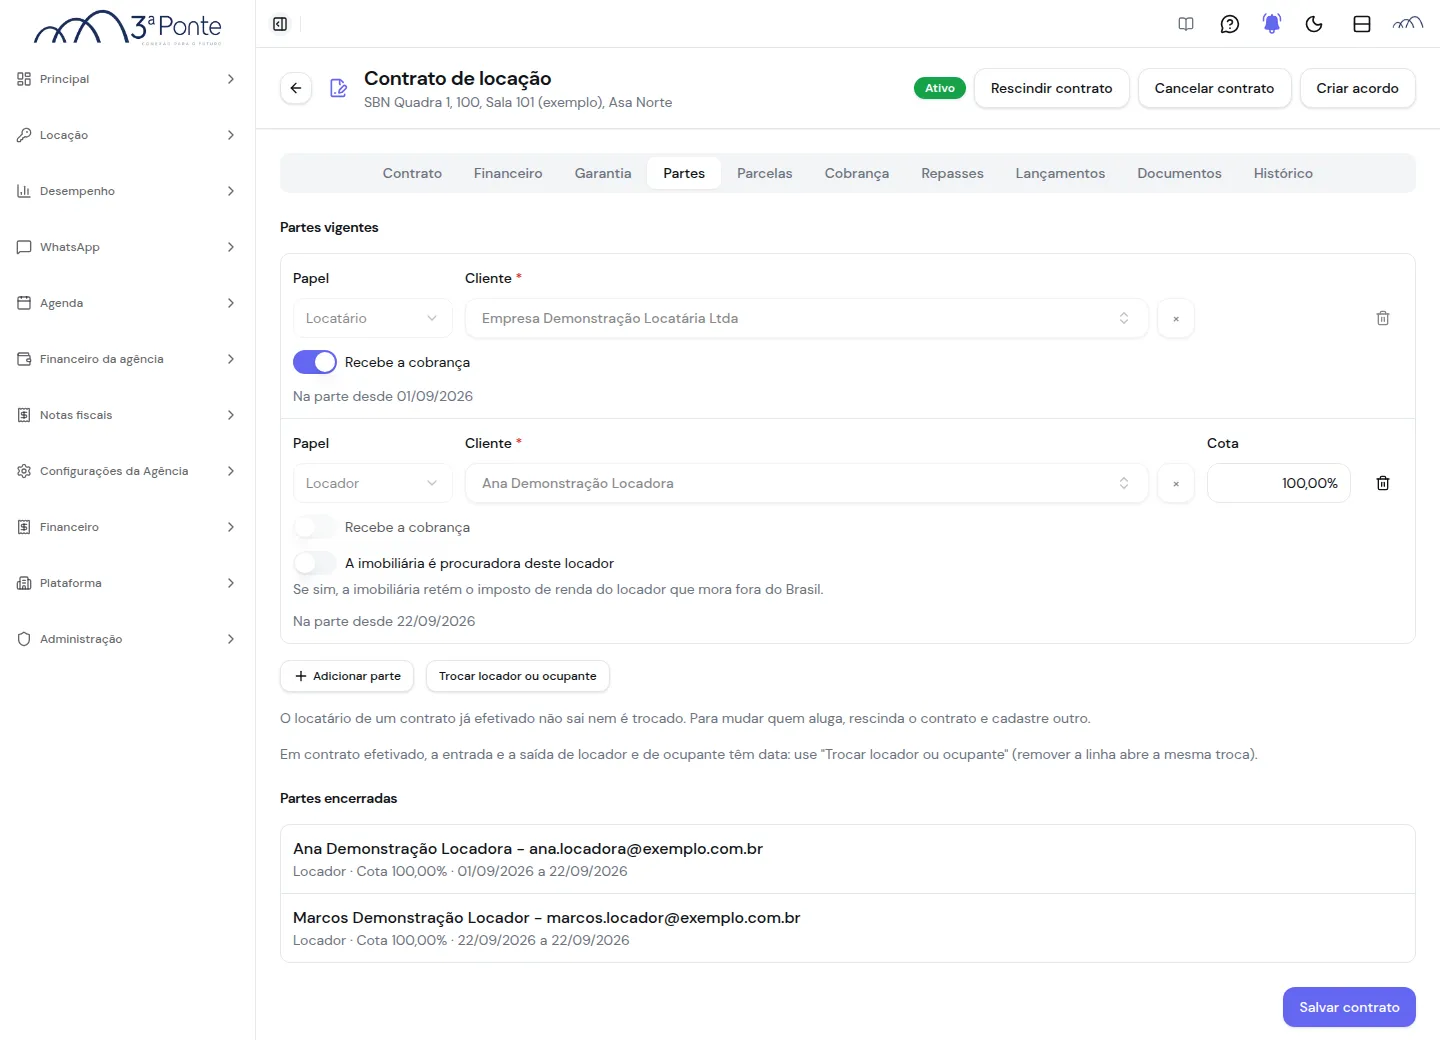Open Ana Demonstração Locadora client combo
This screenshot has height=1040, width=1440.
tap(806, 483)
